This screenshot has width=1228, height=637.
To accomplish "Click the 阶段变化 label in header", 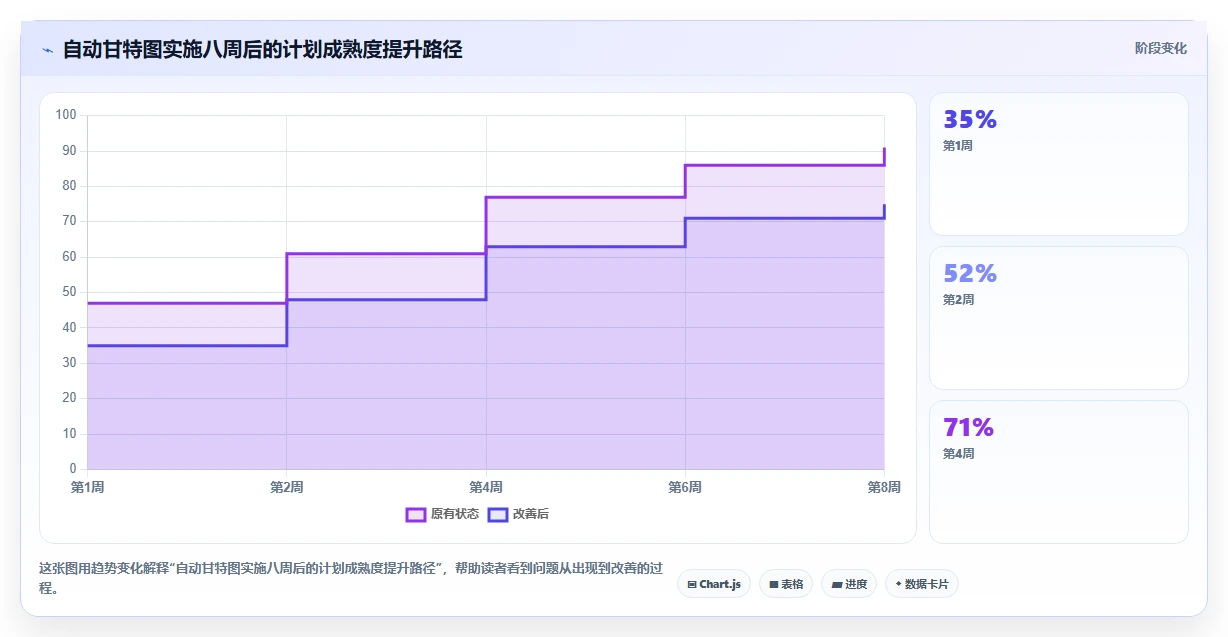I will (1160, 48).
